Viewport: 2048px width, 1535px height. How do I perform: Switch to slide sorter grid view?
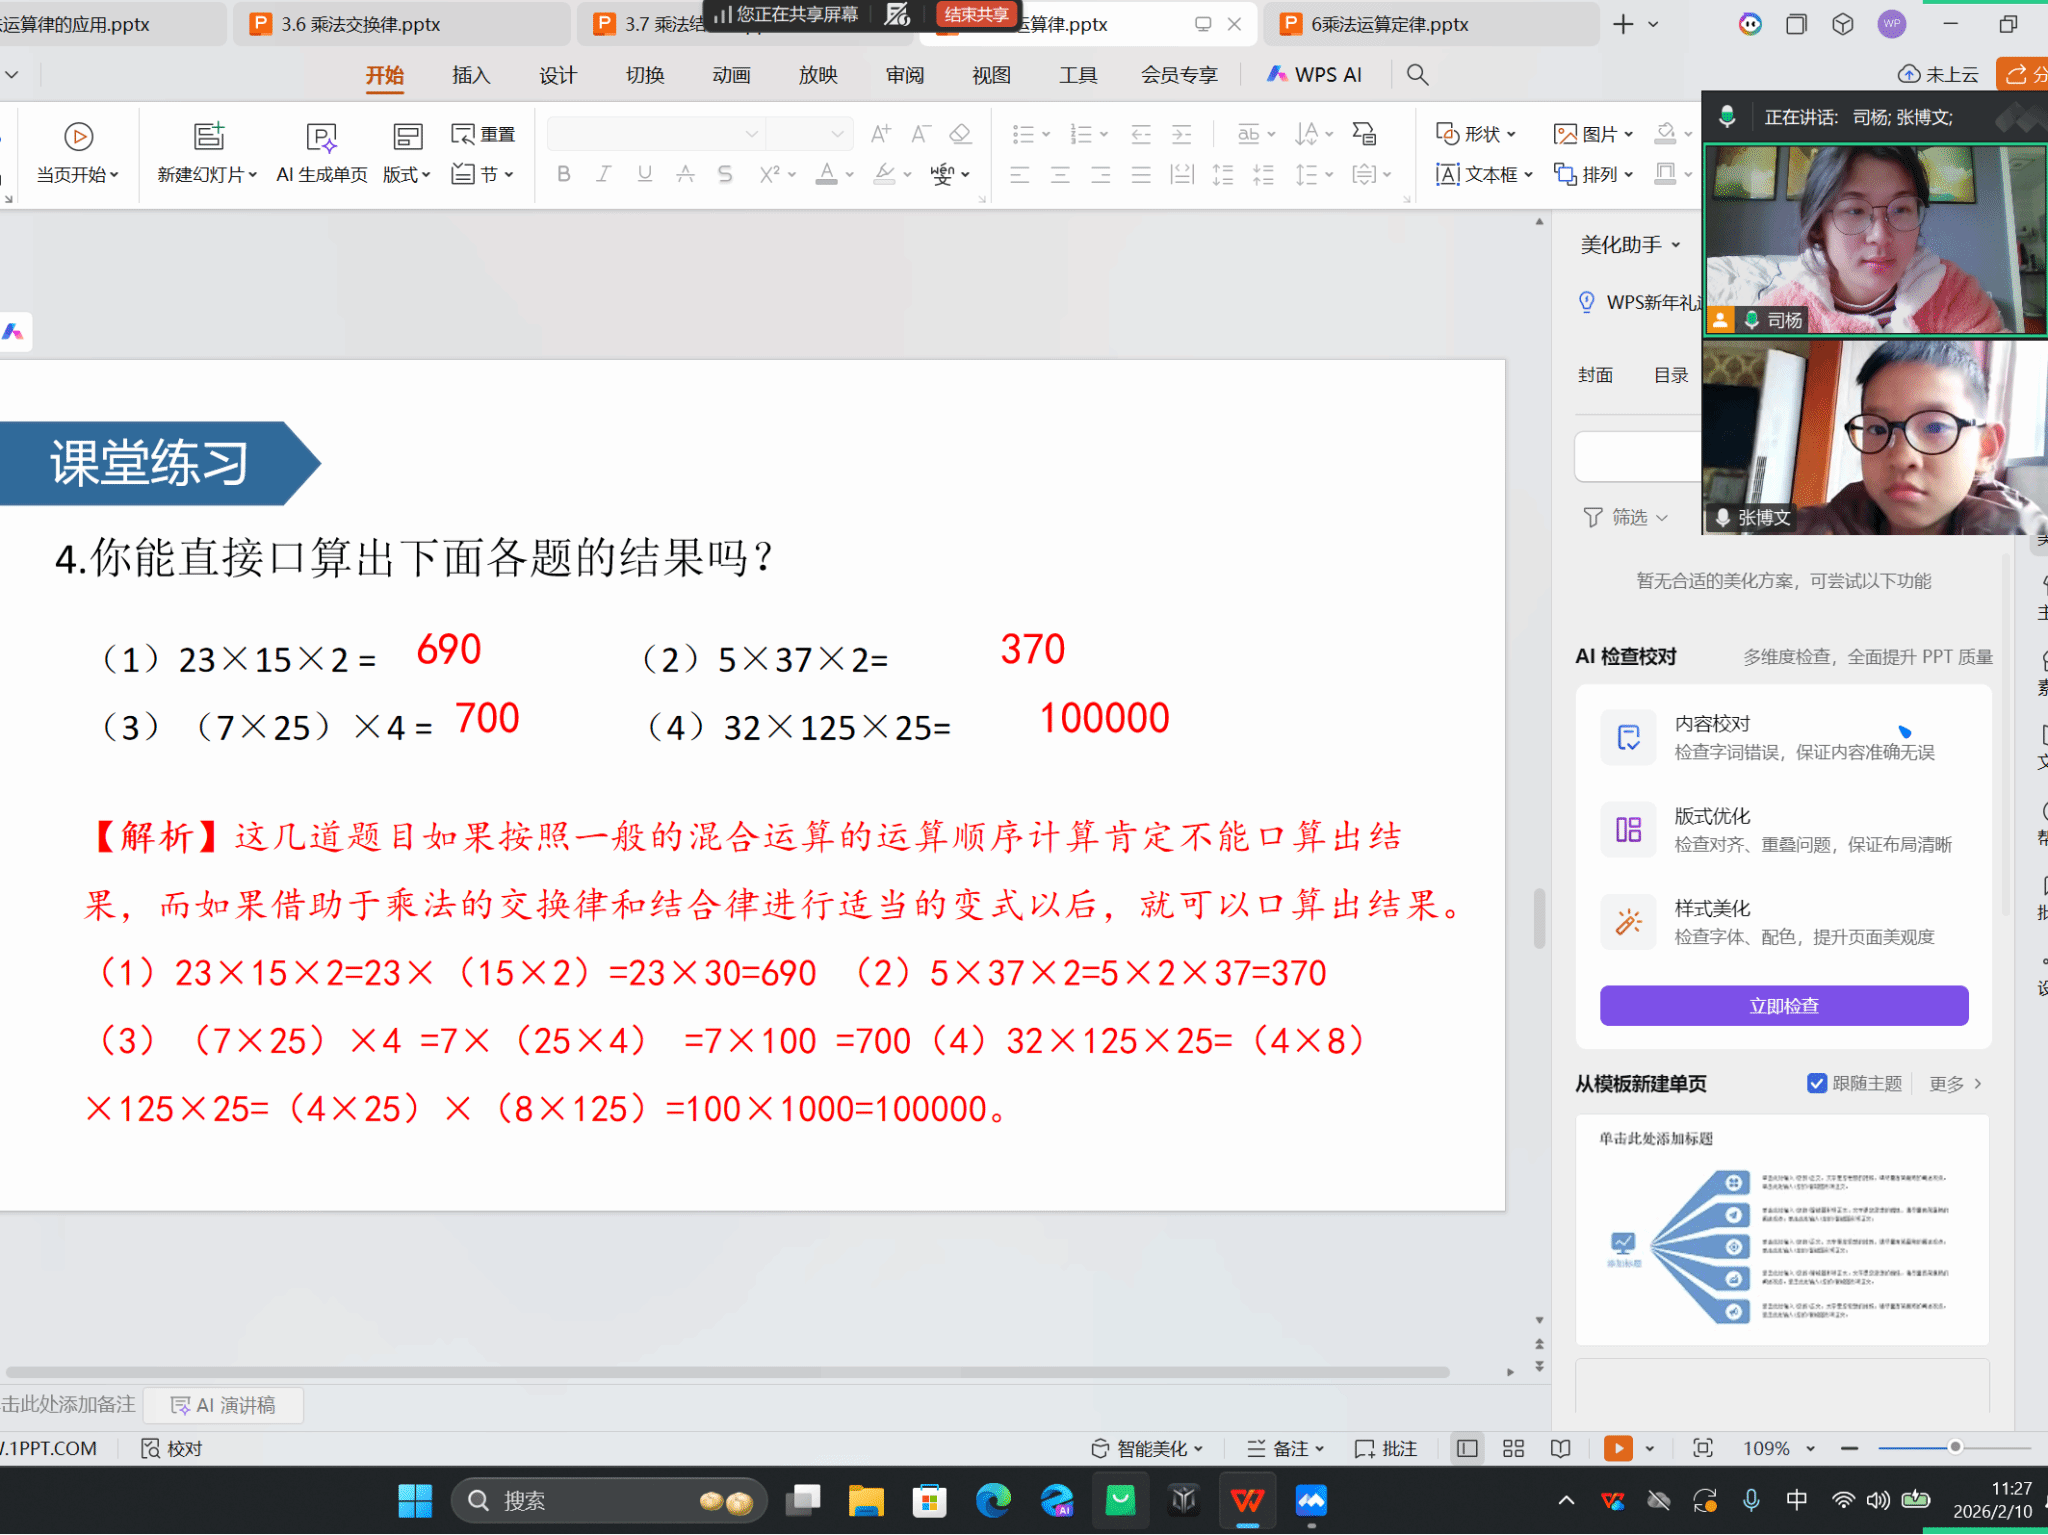click(x=1513, y=1448)
